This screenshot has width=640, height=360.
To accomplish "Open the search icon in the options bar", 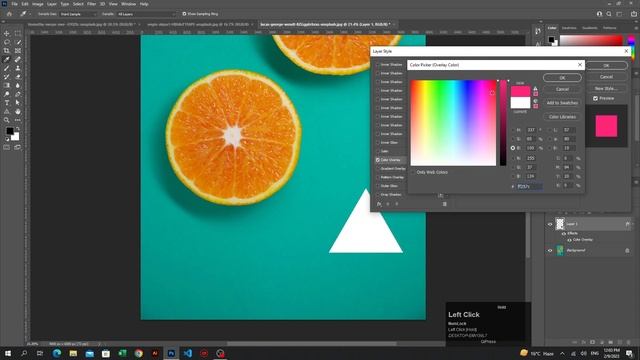I will tap(609, 14).
